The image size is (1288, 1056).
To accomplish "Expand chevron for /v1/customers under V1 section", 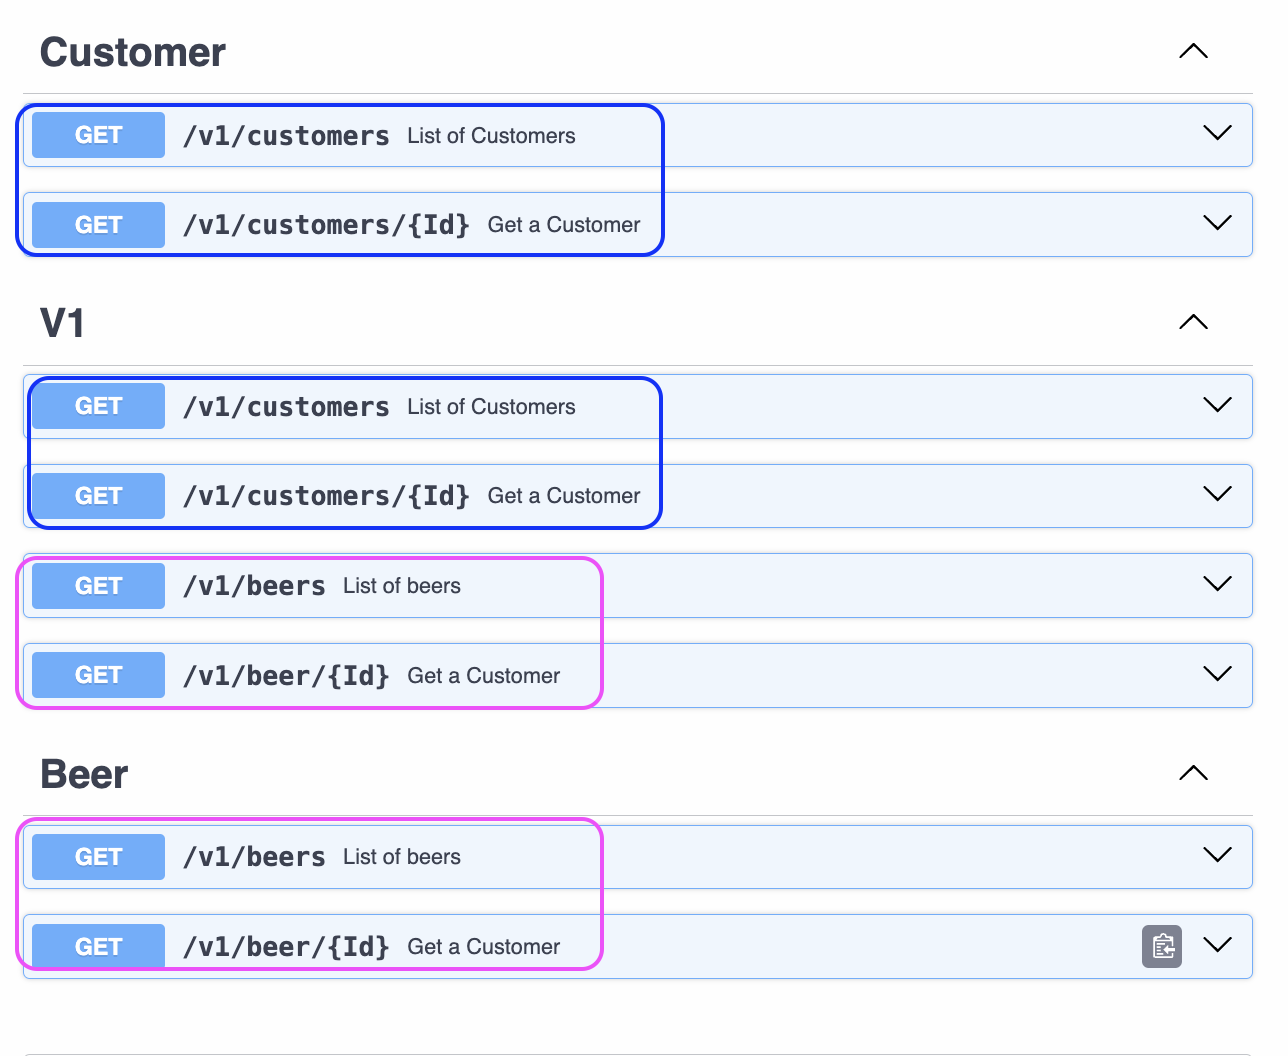I will pyautogui.click(x=1217, y=405).
